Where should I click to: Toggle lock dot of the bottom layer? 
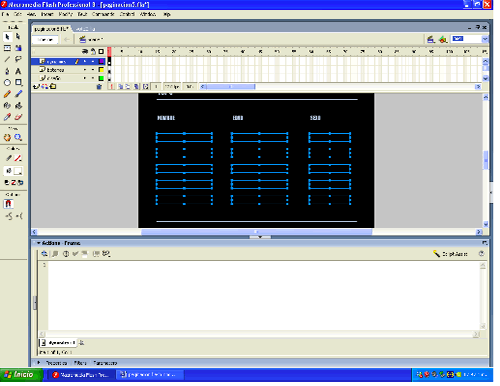tap(93, 78)
